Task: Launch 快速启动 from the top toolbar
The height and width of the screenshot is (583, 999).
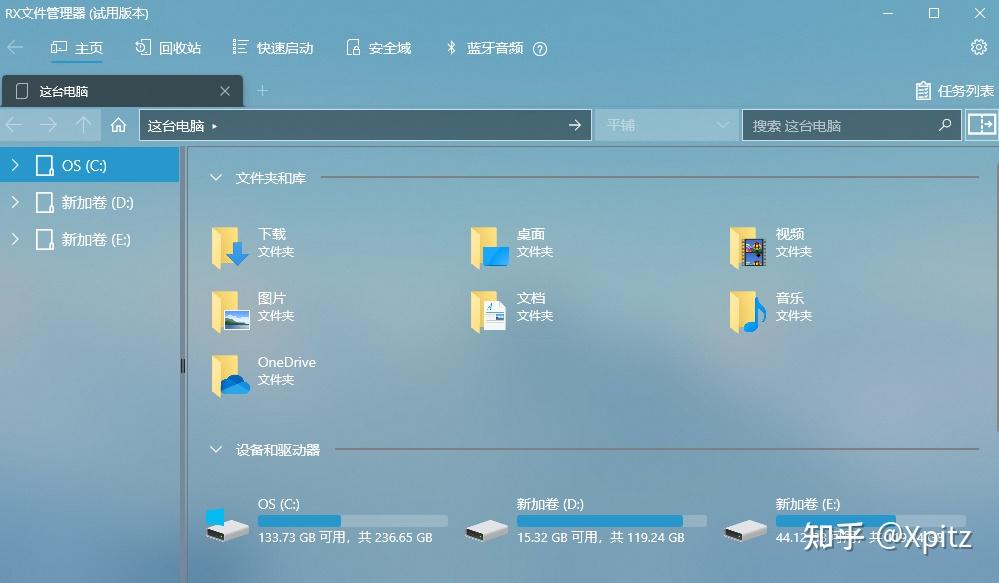Action: tap(271, 46)
